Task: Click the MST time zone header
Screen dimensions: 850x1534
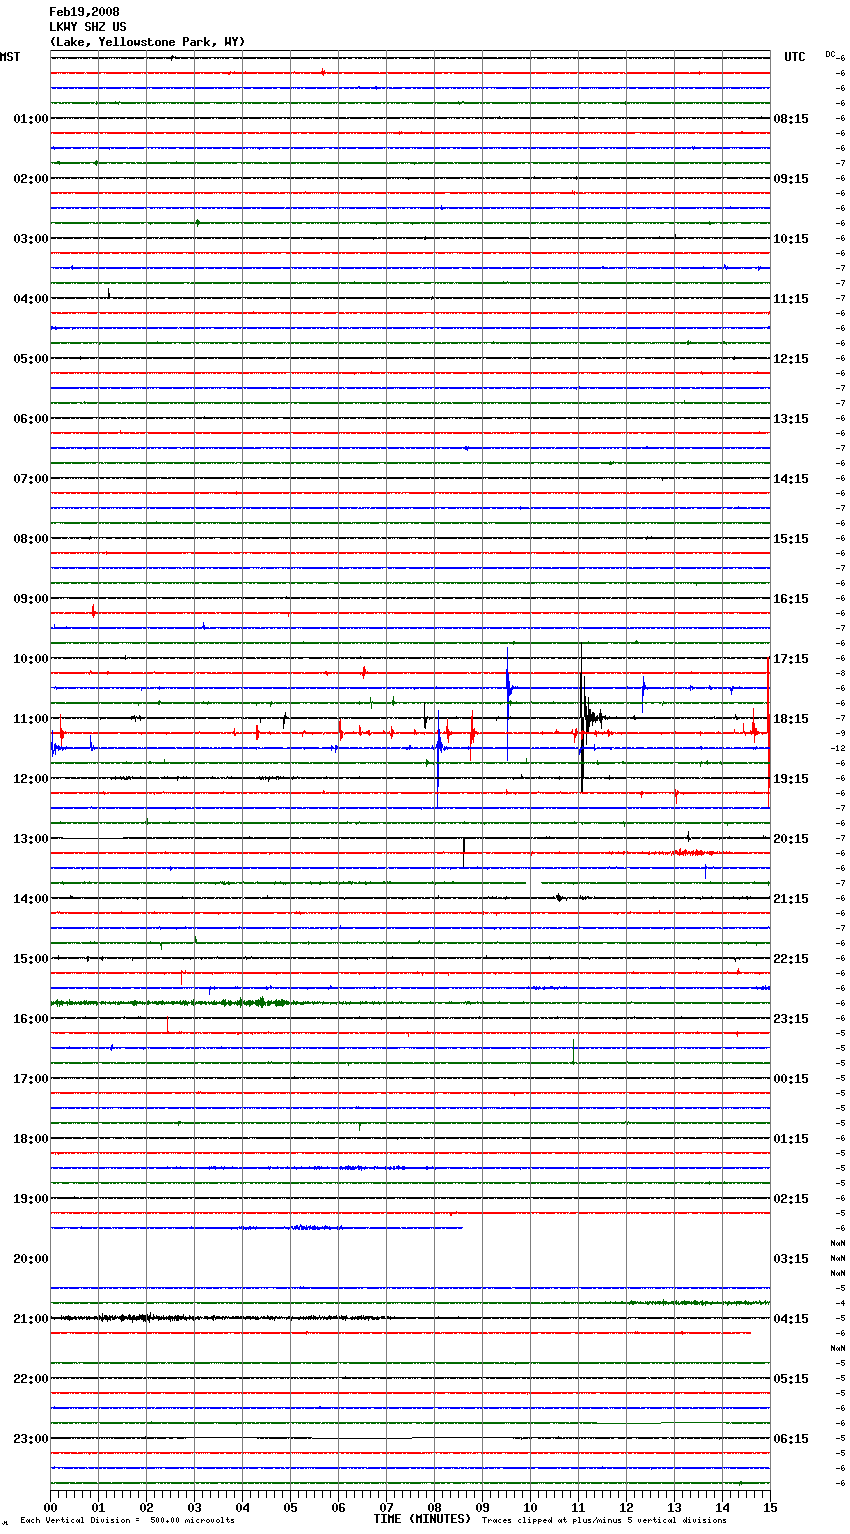Action: (10, 57)
